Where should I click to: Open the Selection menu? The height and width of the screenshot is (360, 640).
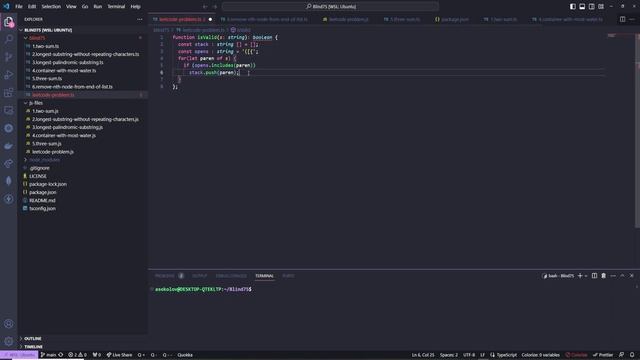point(51,7)
